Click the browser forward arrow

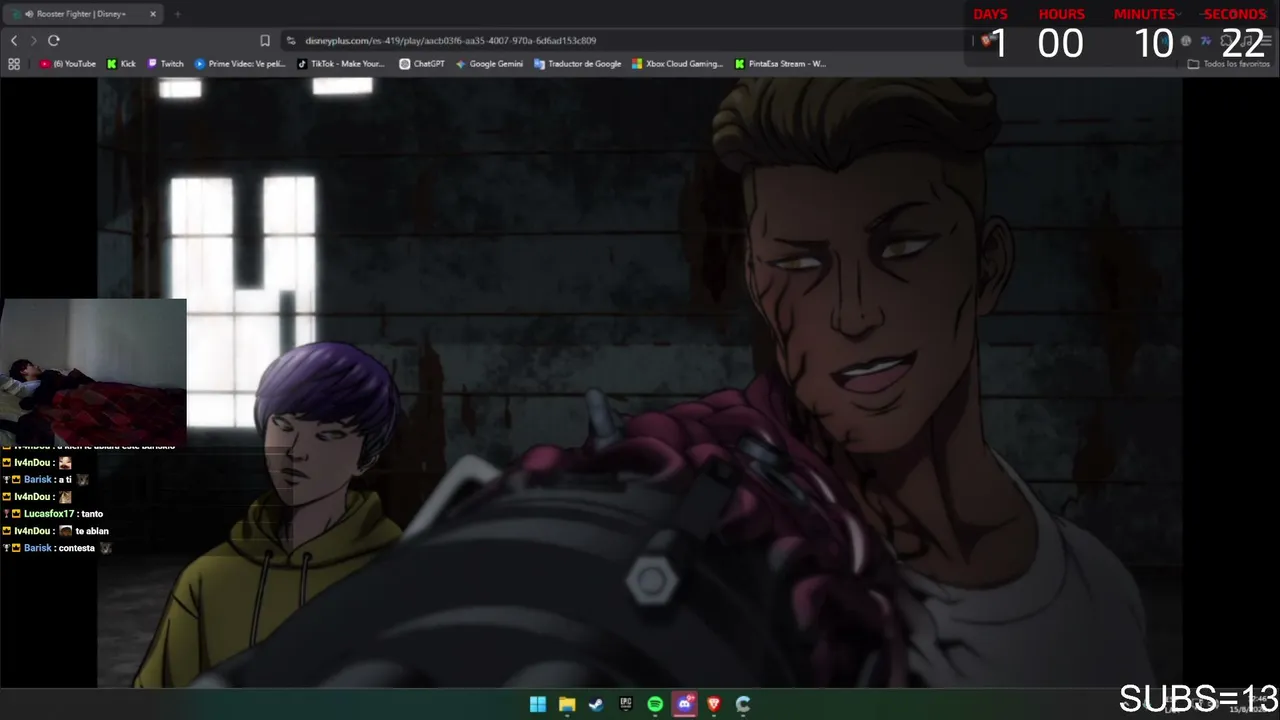pyautogui.click(x=33, y=40)
